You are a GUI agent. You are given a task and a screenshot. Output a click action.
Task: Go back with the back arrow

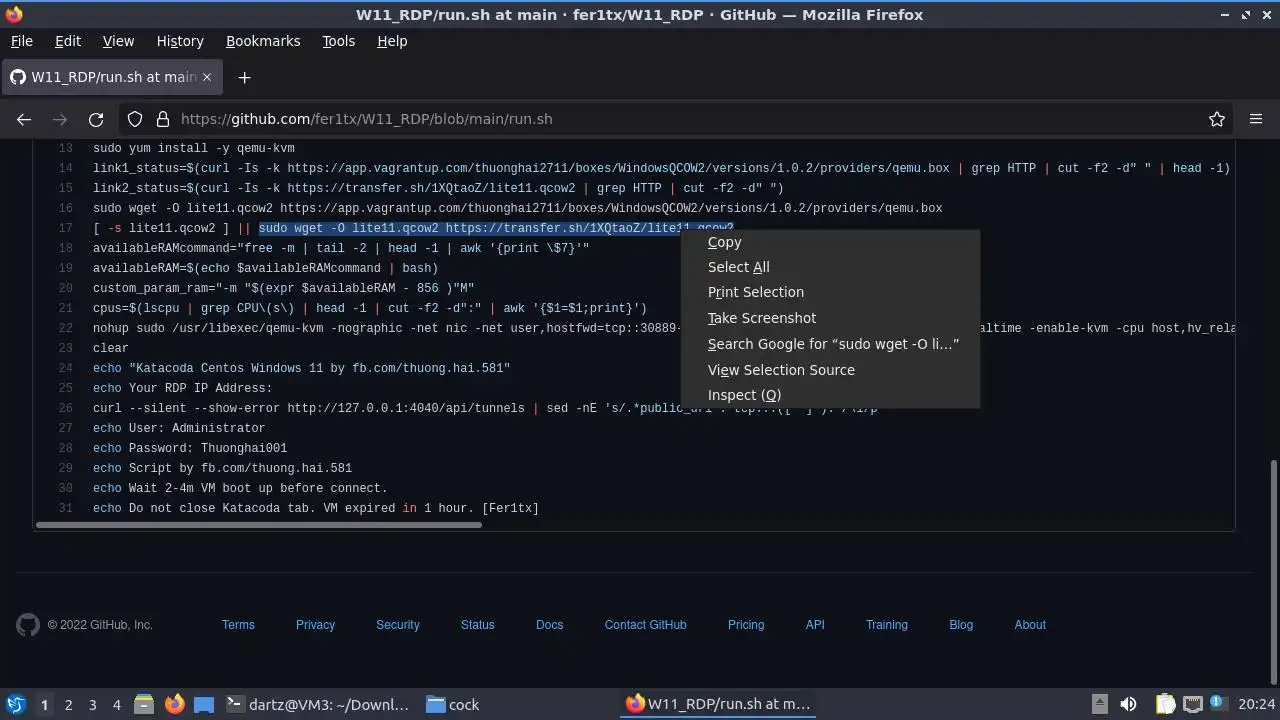pyautogui.click(x=24, y=119)
